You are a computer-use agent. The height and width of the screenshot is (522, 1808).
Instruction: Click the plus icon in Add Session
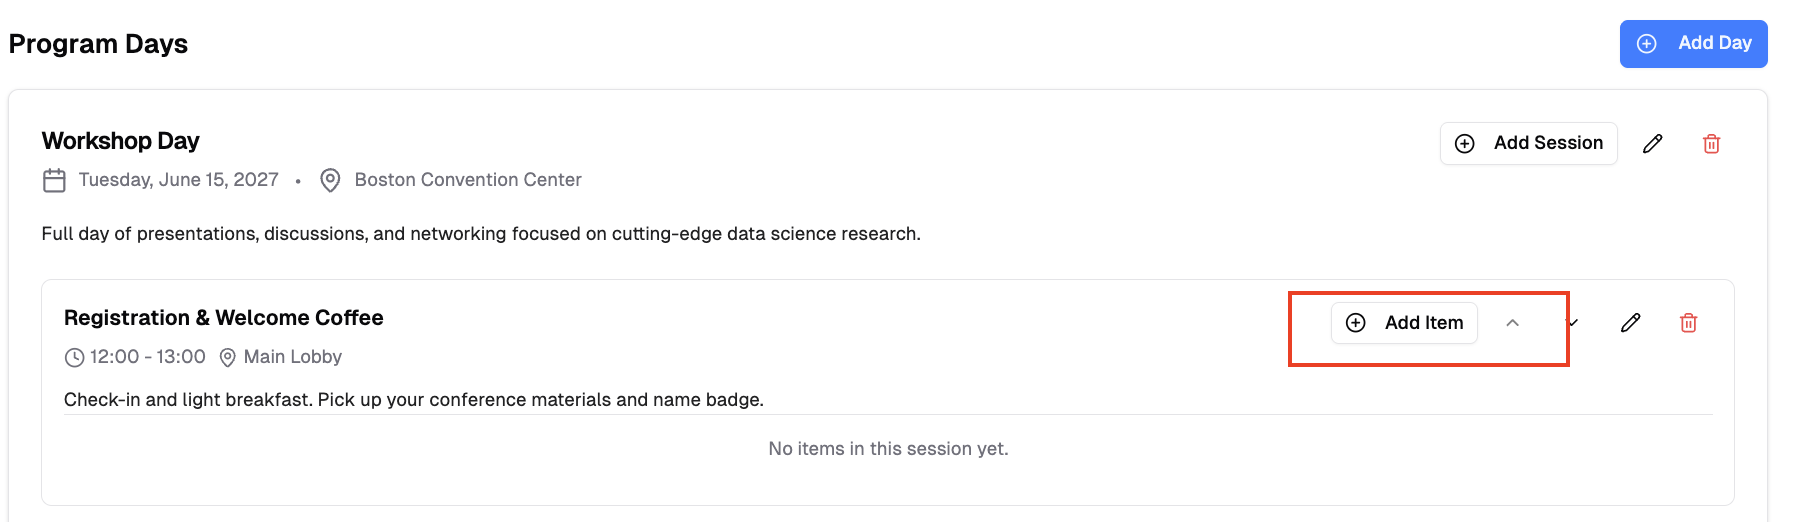click(x=1465, y=144)
